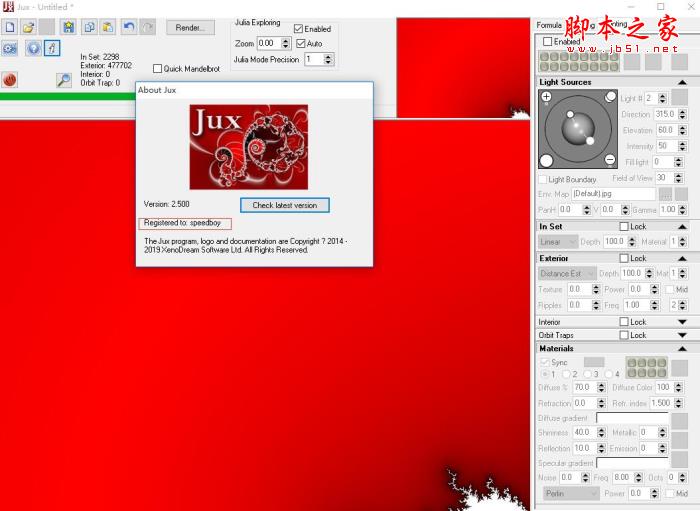
Task: Check the Exterior Lock checkbox
Action: [624, 258]
